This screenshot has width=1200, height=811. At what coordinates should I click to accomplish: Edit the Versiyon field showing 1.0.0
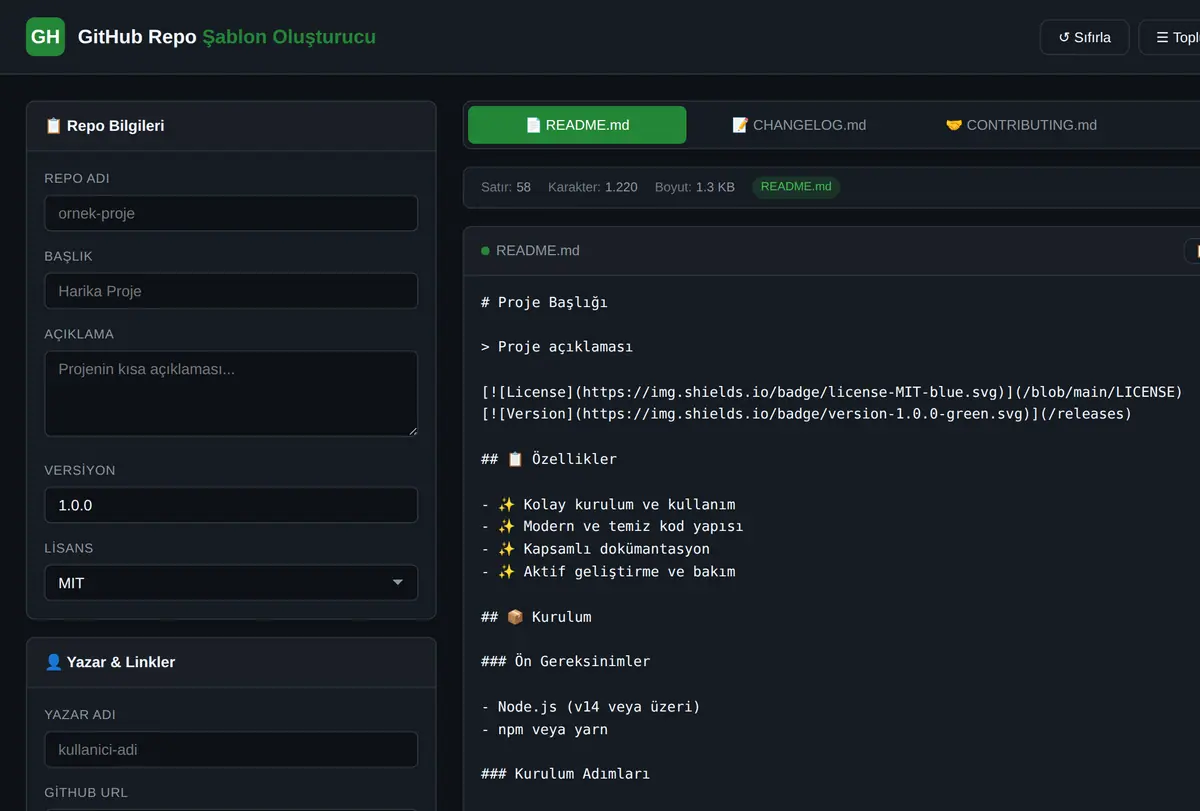pyautogui.click(x=231, y=505)
